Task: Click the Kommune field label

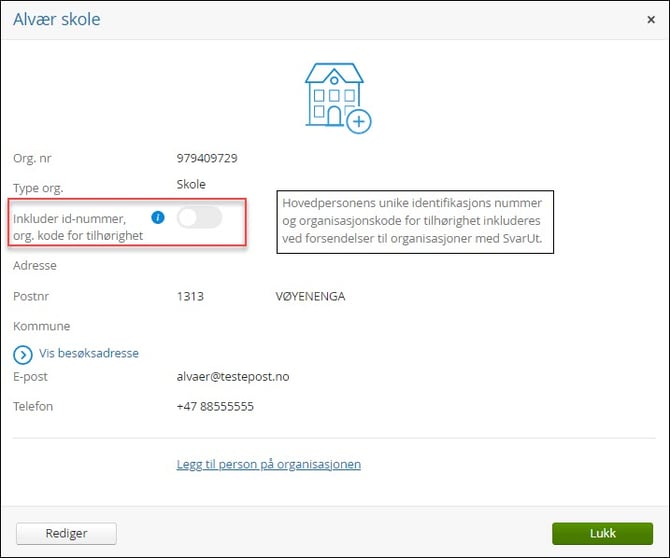Action: (41, 326)
